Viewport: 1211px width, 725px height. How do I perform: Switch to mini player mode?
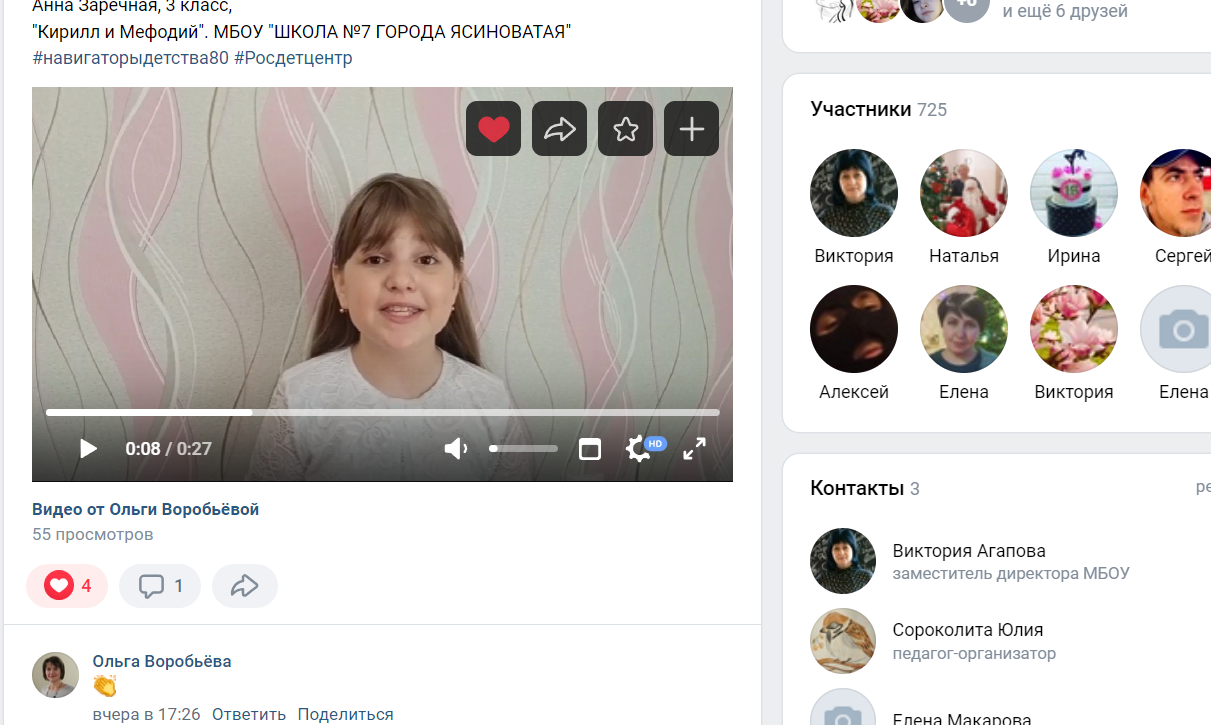(x=590, y=449)
